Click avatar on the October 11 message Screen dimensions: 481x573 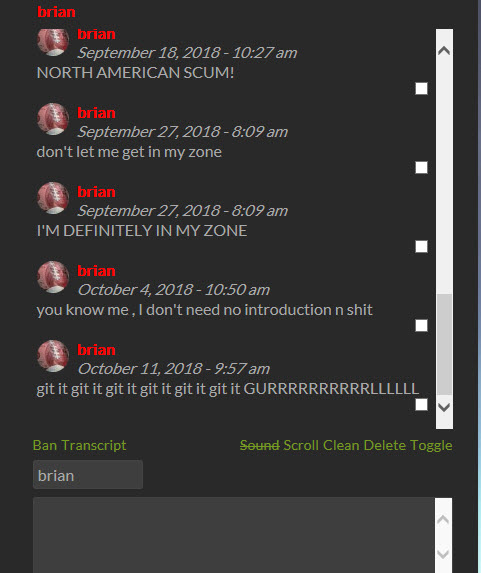coord(53,356)
